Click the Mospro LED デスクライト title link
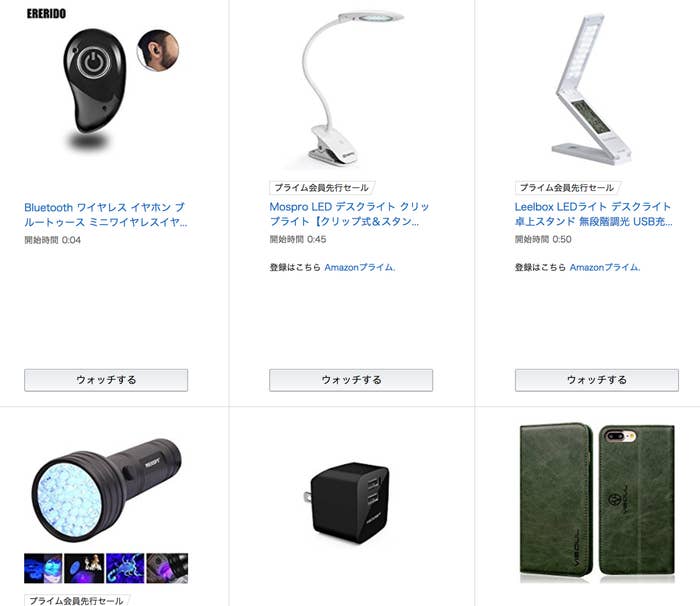Viewport: 700px width, 606px height. pos(349,214)
